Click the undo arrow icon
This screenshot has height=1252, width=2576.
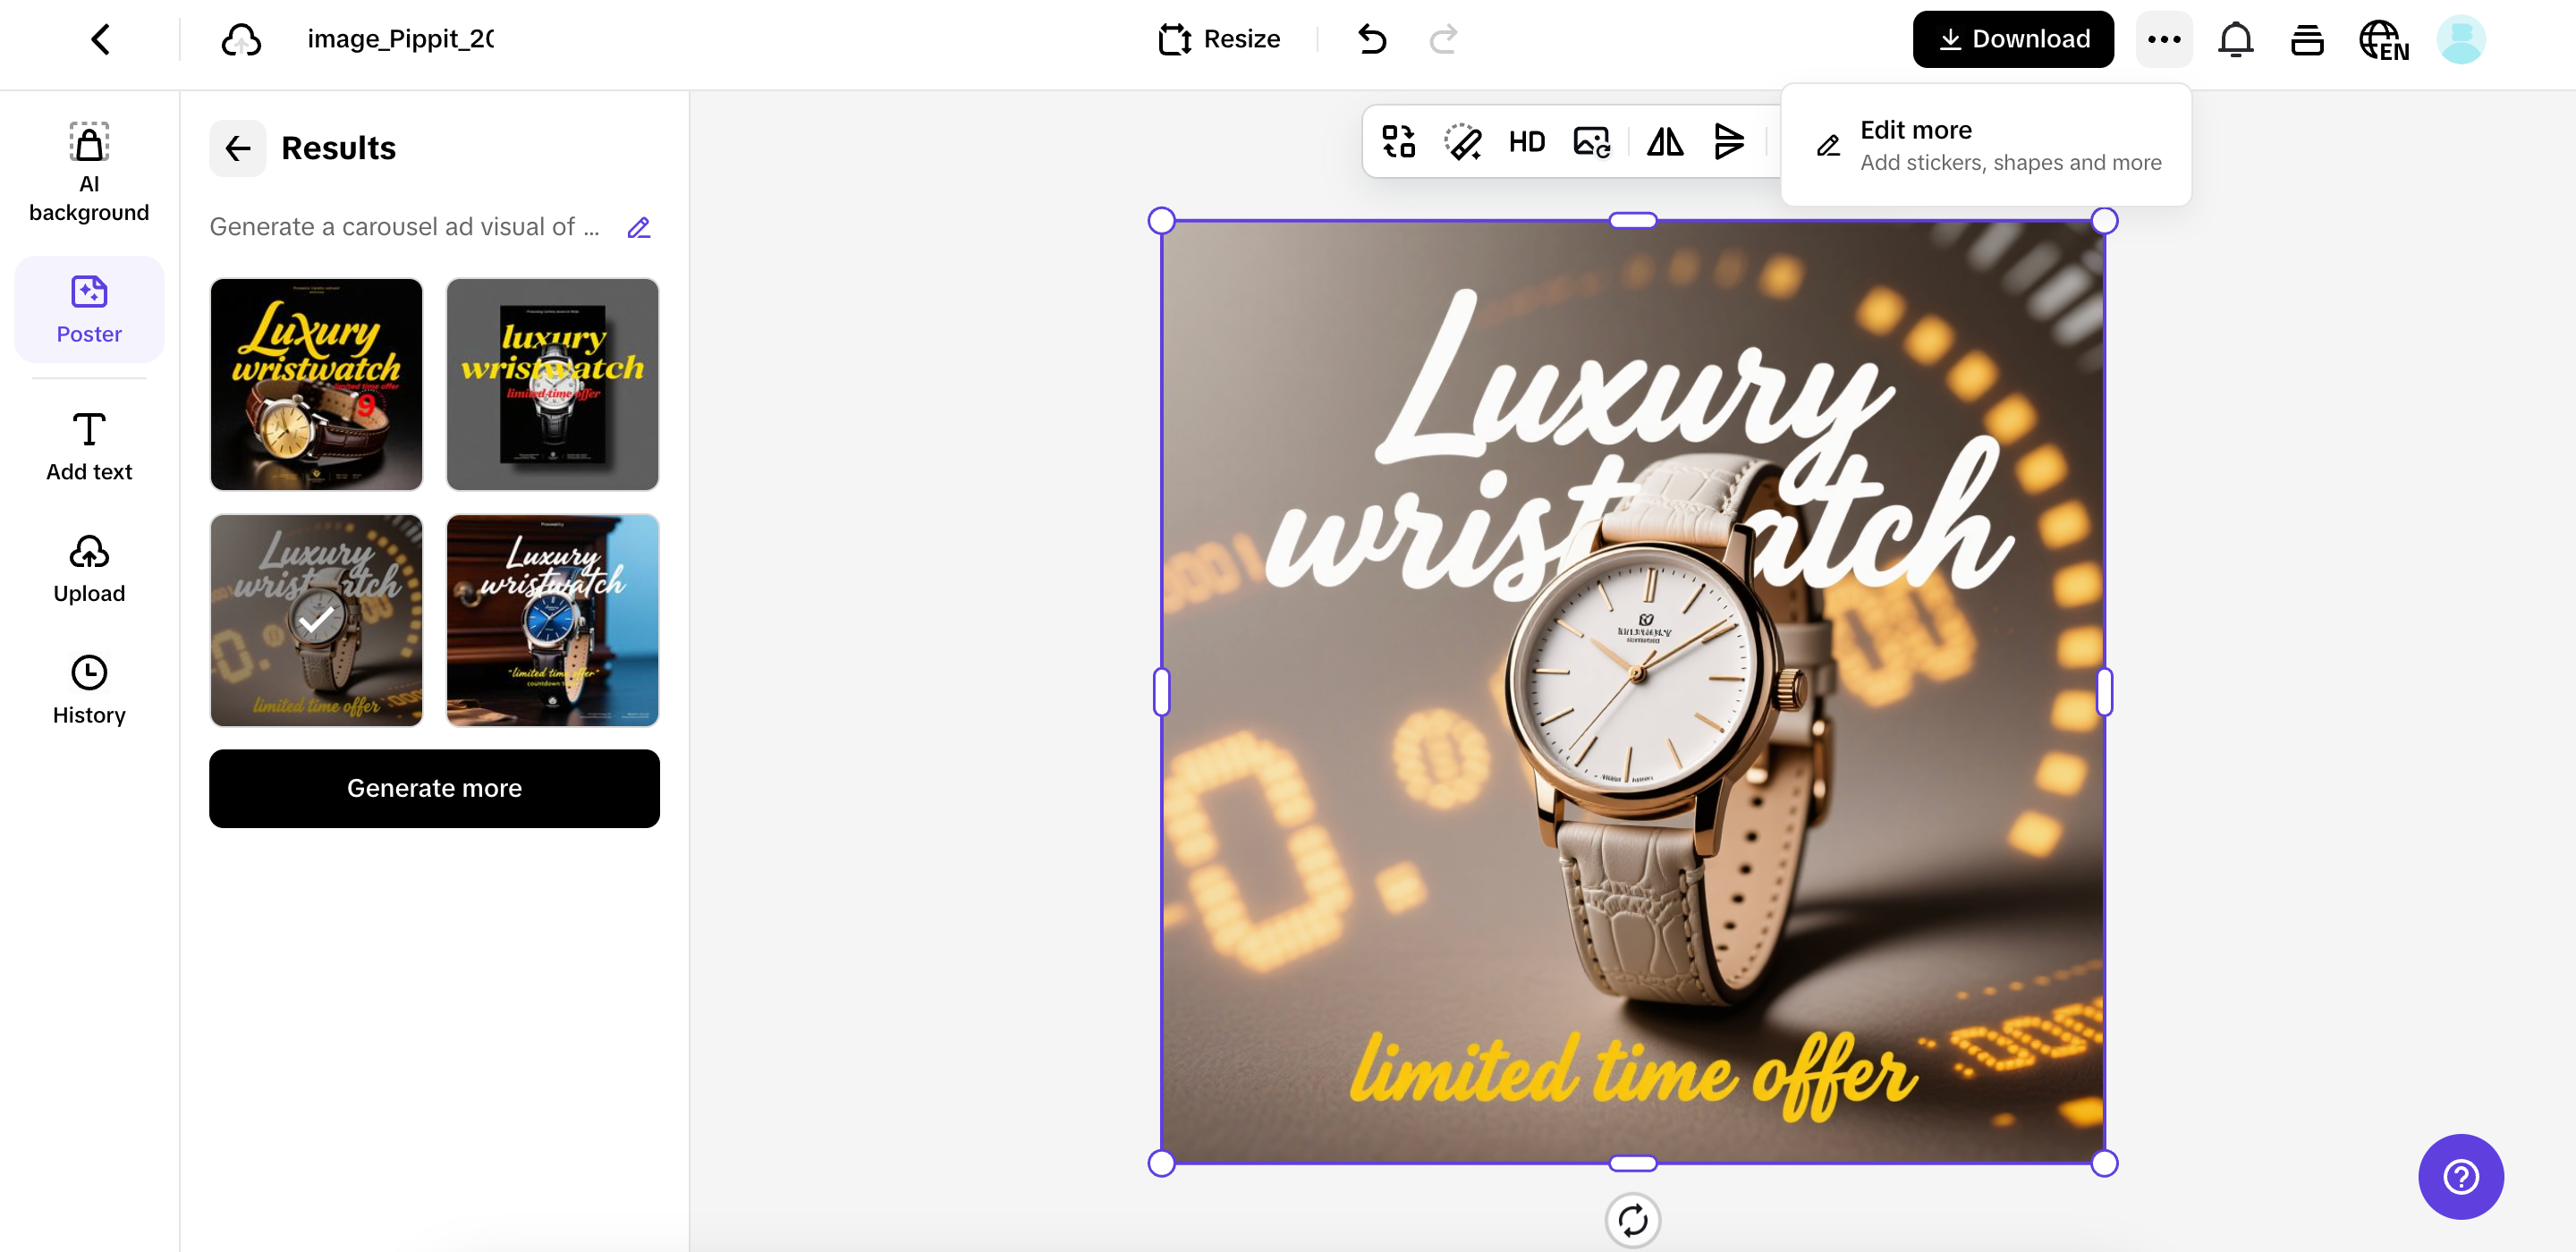[1372, 39]
